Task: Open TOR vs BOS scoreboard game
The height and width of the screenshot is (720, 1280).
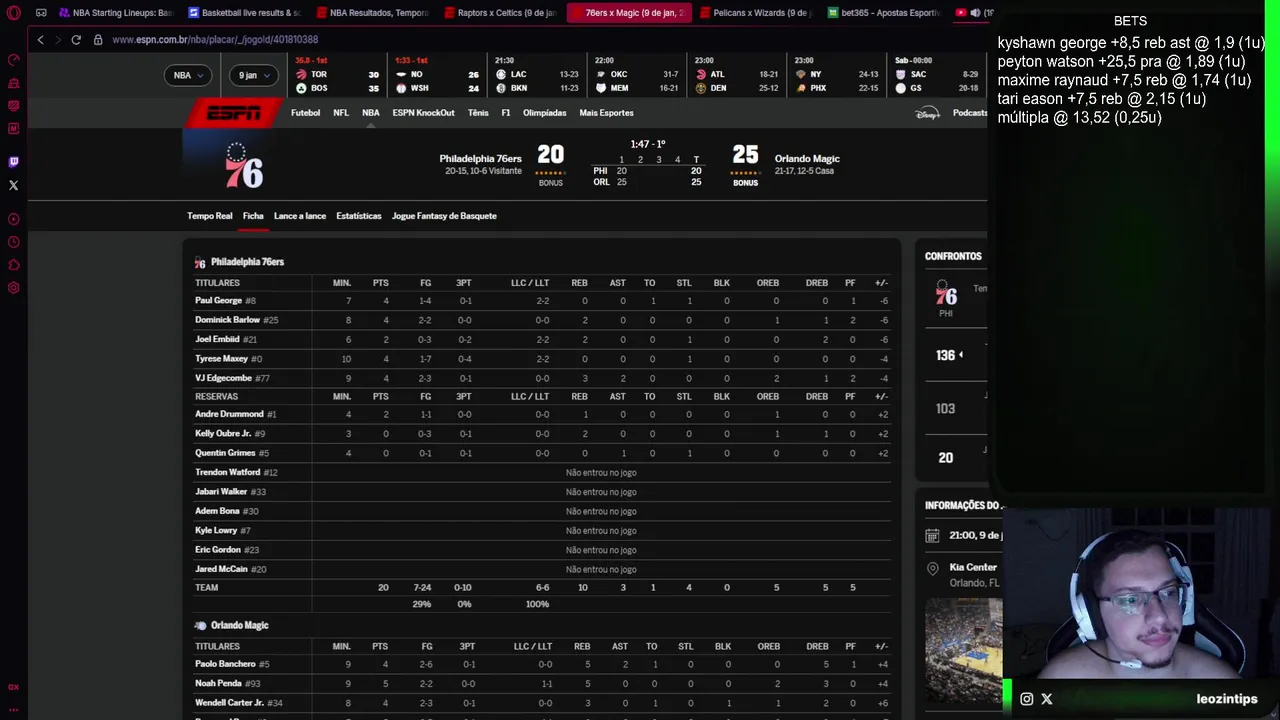Action: coord(336,75)
